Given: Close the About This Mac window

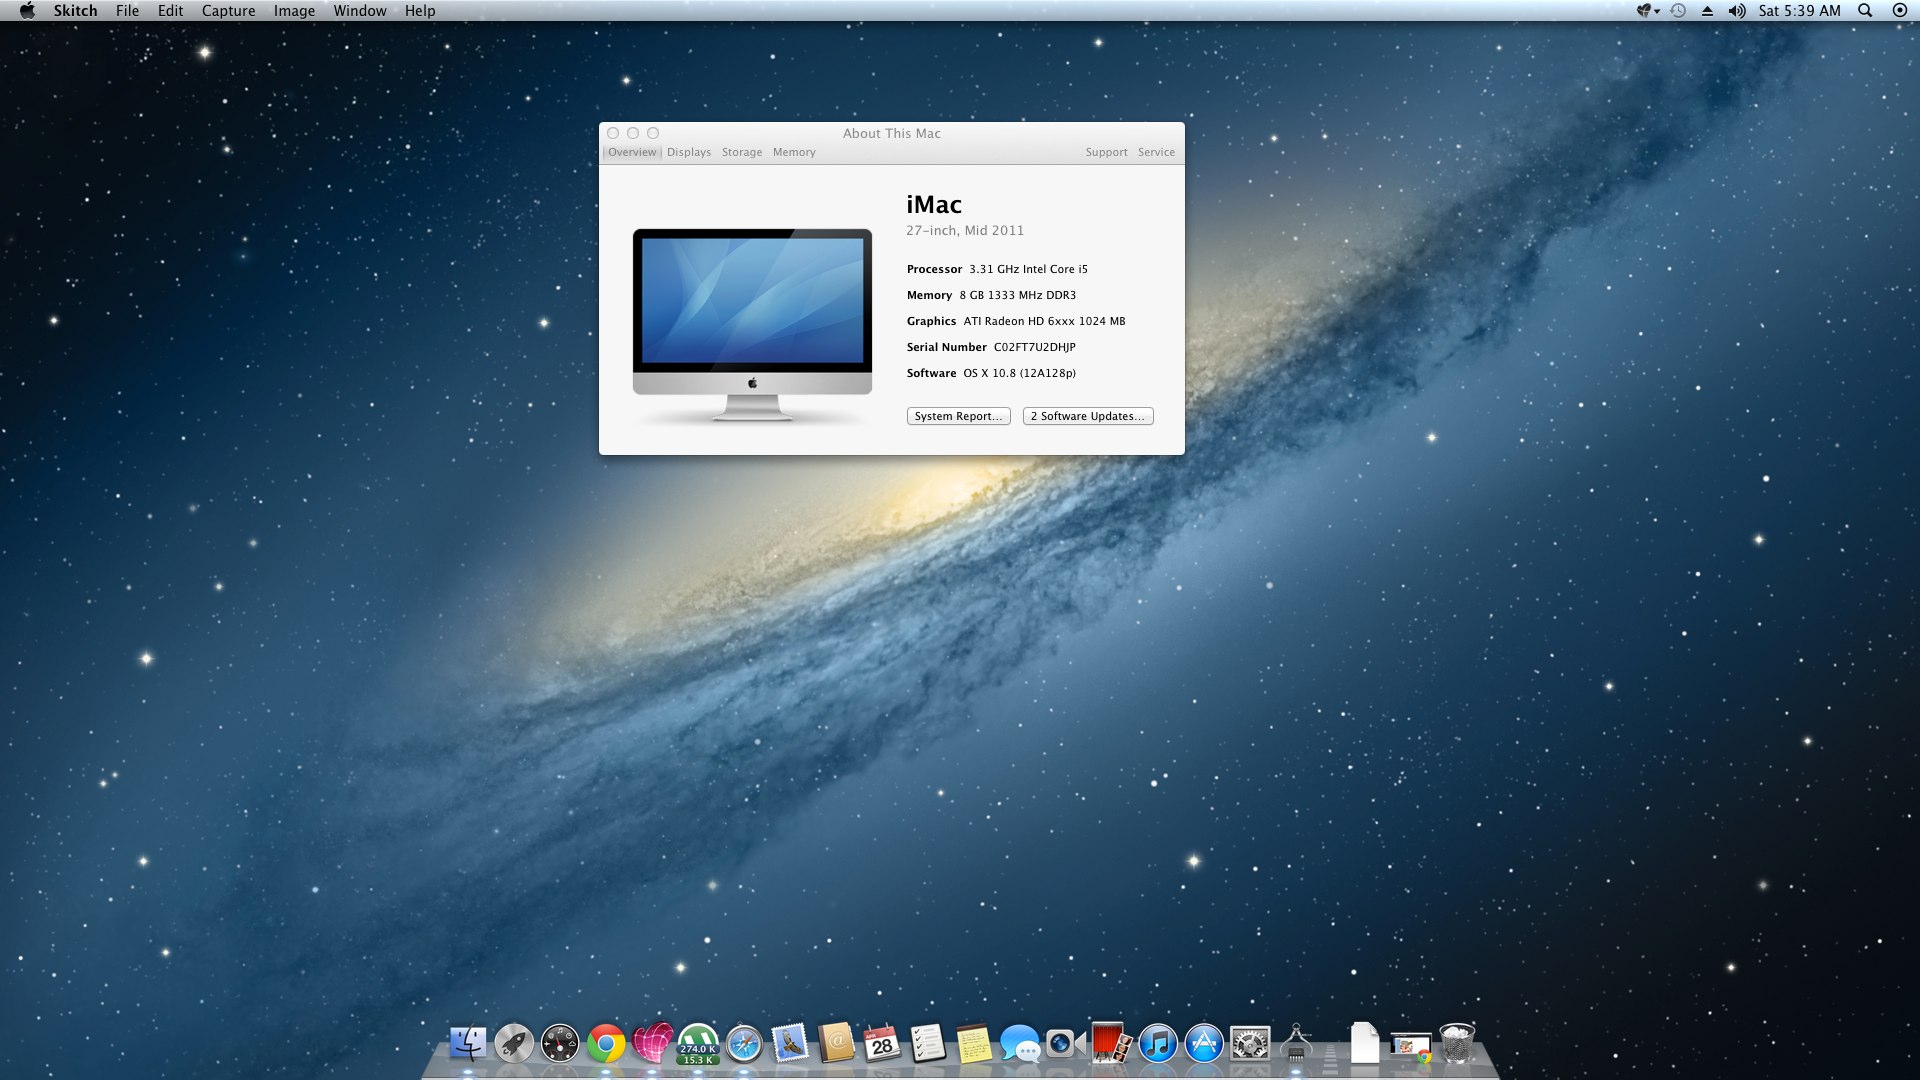Looking at the screenshot, I should tap(613, 133).
